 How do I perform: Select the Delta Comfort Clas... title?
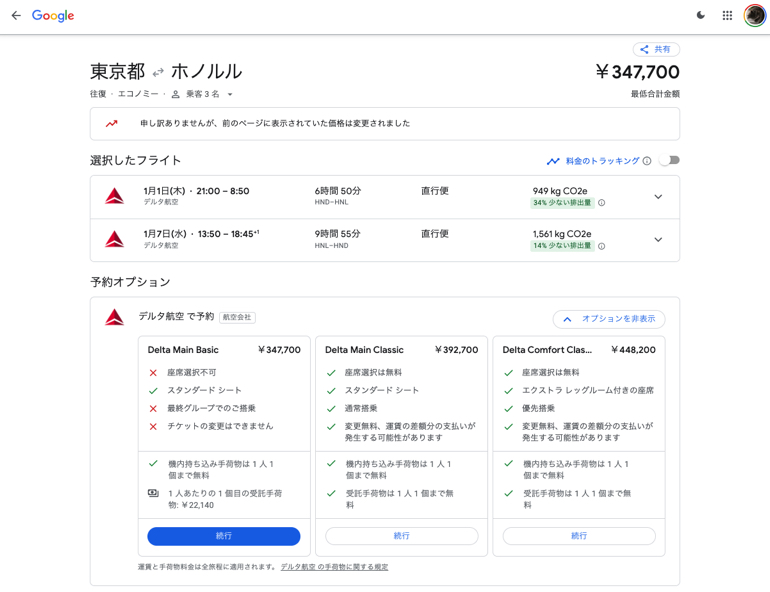pyautogui.click(x=547, y=350)
